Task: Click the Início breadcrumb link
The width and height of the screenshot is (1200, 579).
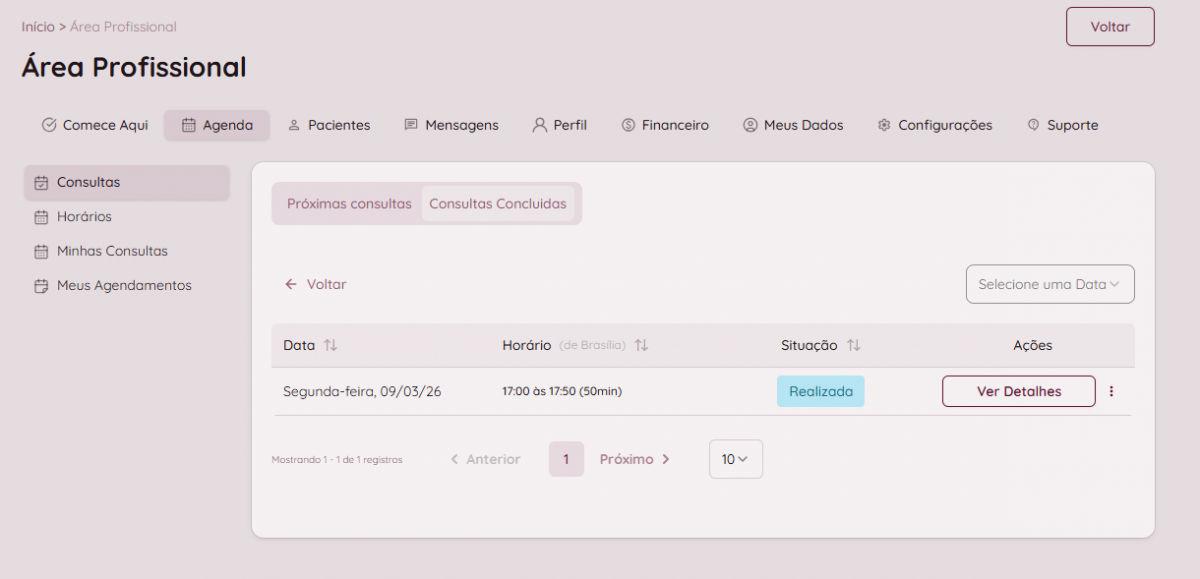Action: click(x=38, y=27)
